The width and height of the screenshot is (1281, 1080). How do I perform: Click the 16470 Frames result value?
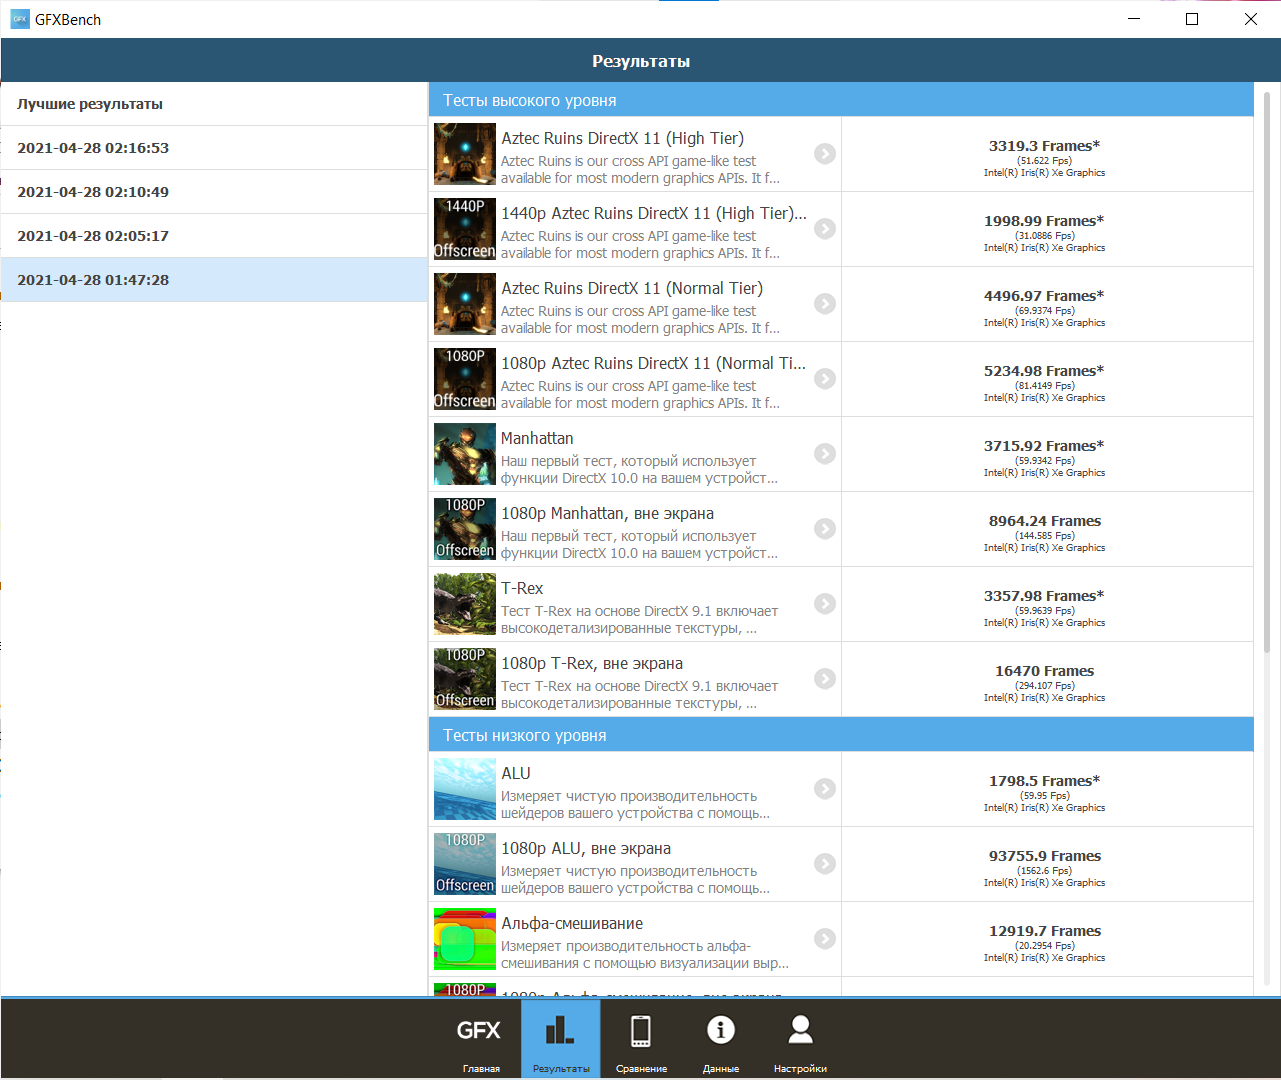[1045, 671]
